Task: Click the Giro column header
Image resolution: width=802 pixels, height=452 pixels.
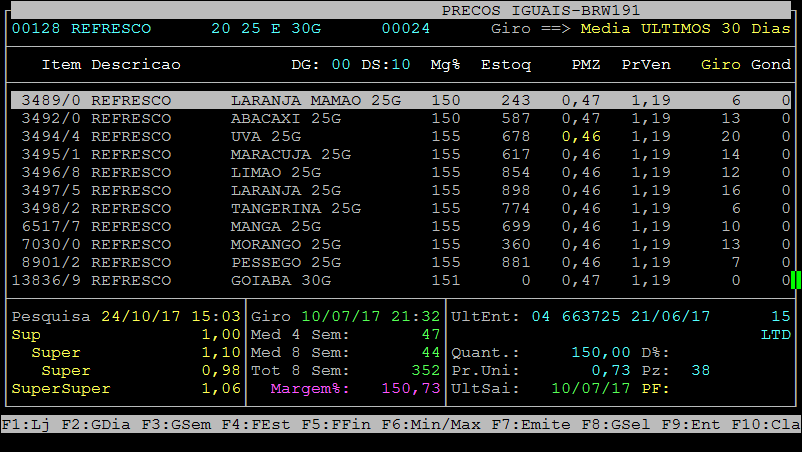Action: pyautogui.click(x=720, y=65)
